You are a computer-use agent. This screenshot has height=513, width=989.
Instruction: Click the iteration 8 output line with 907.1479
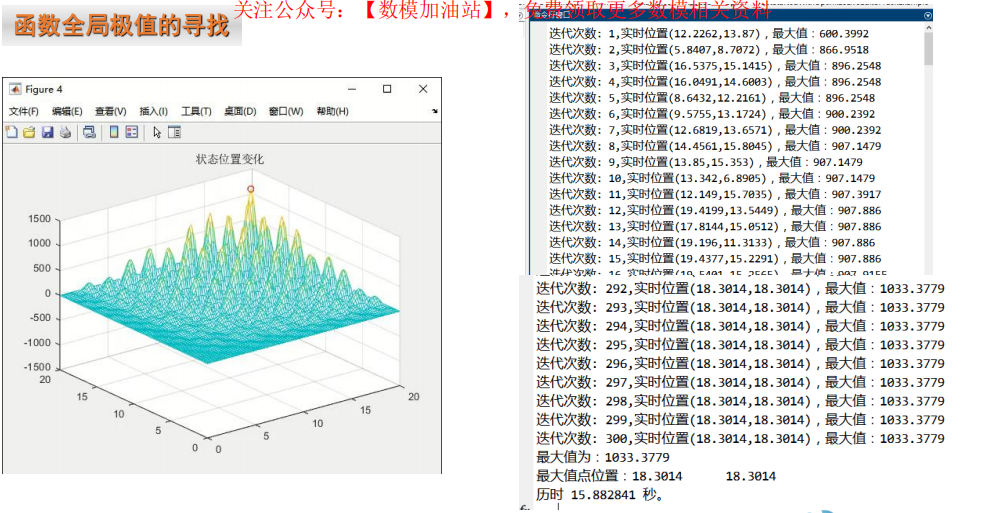(715, 146)
